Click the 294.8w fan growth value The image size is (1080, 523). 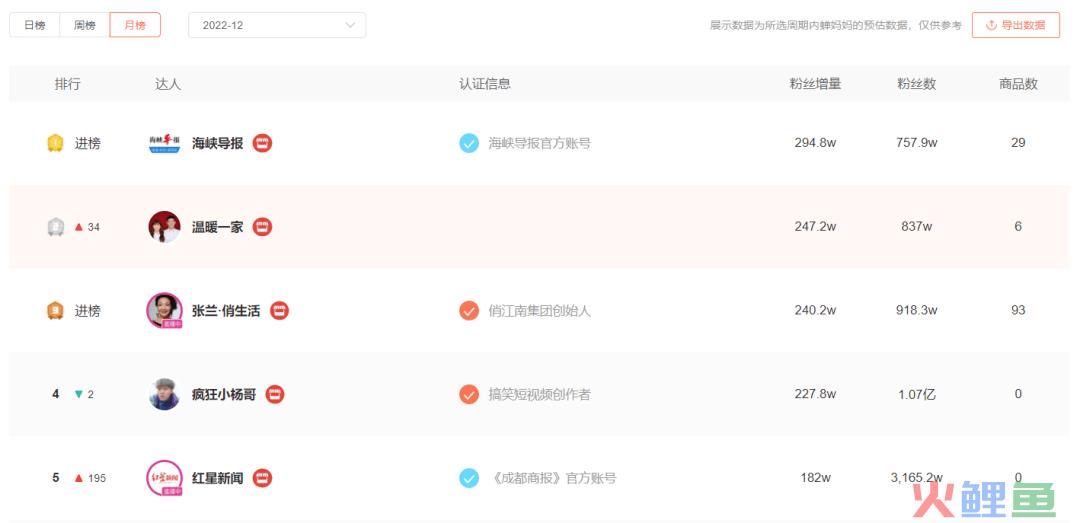816,143
